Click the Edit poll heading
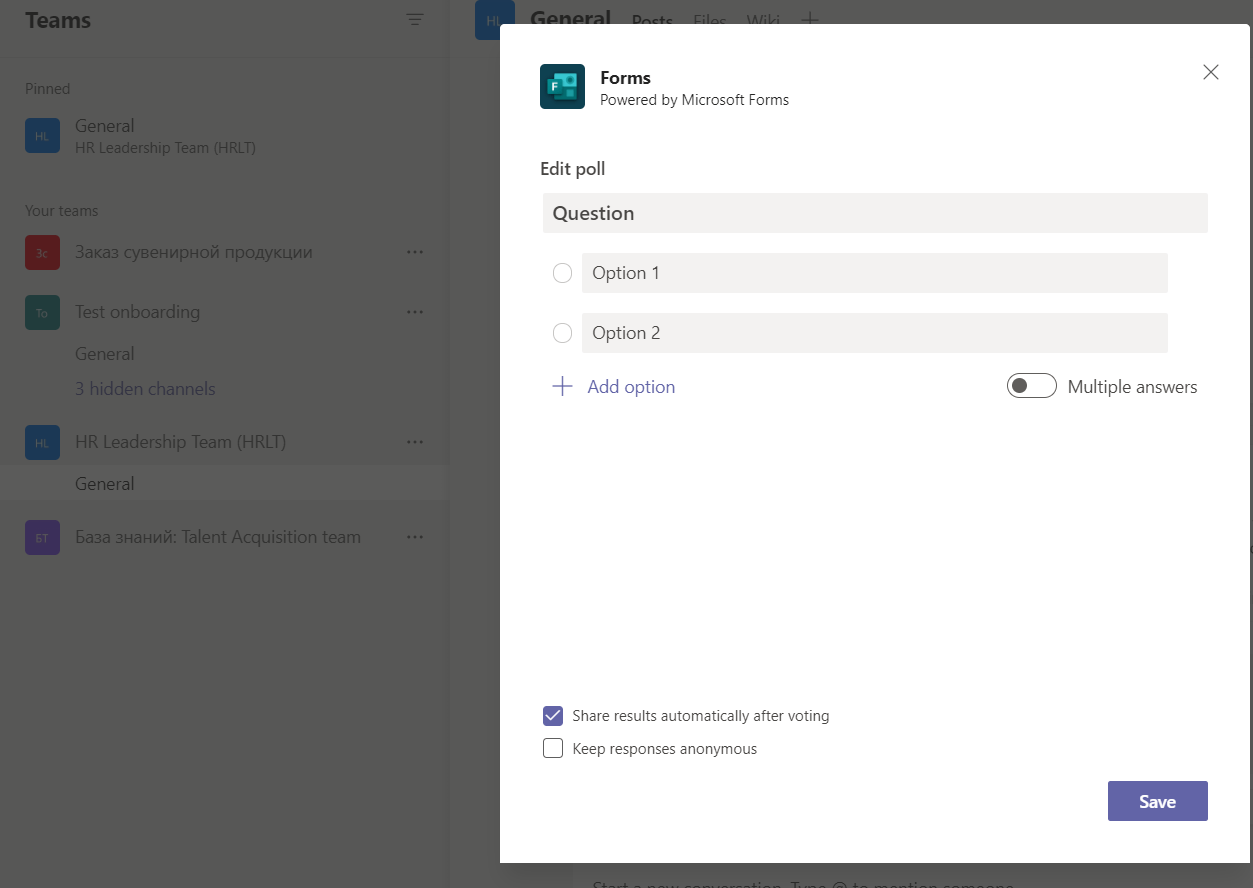Viewport: 1253px width, 888px height. pyautogui.click(x=573, y=169)
